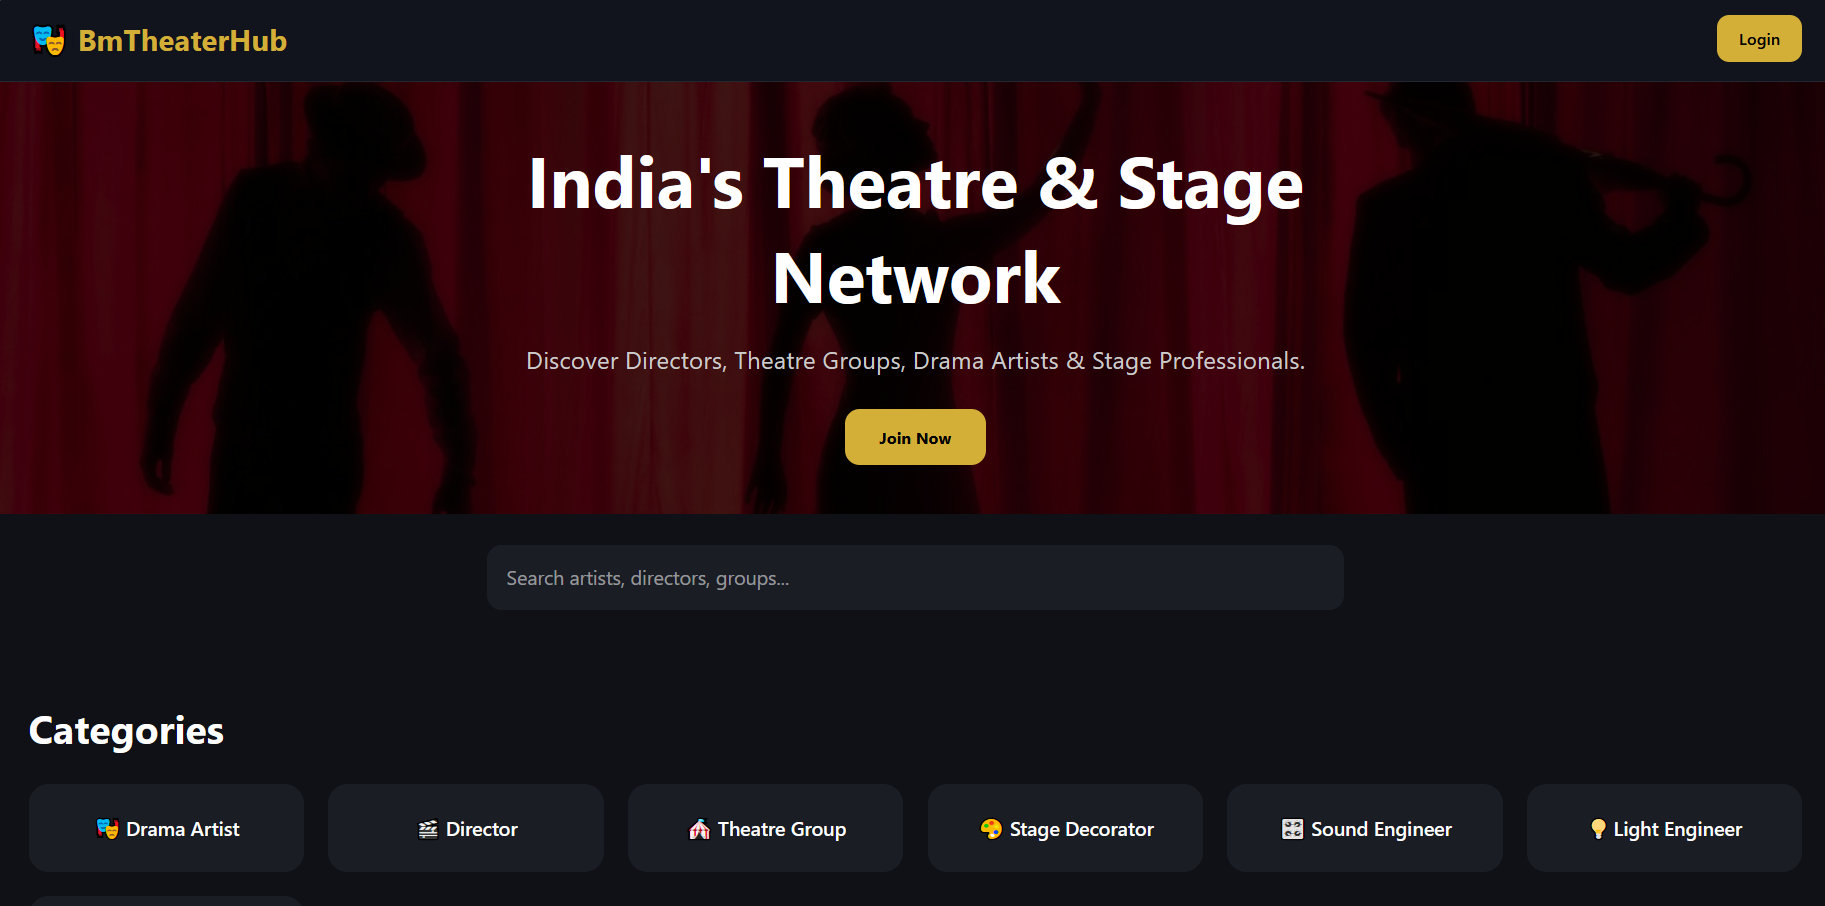
Task: Click the Login button
Action: (x=1759, y=39)
